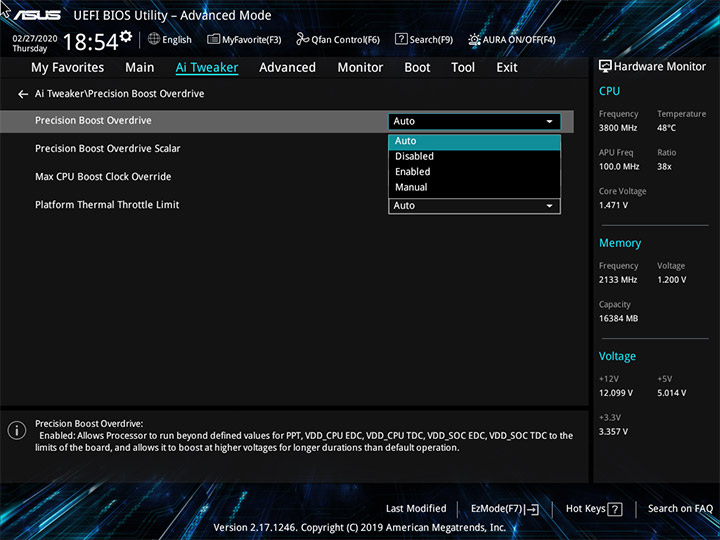Click +5V reading 5.014 V

pos(671,393)
